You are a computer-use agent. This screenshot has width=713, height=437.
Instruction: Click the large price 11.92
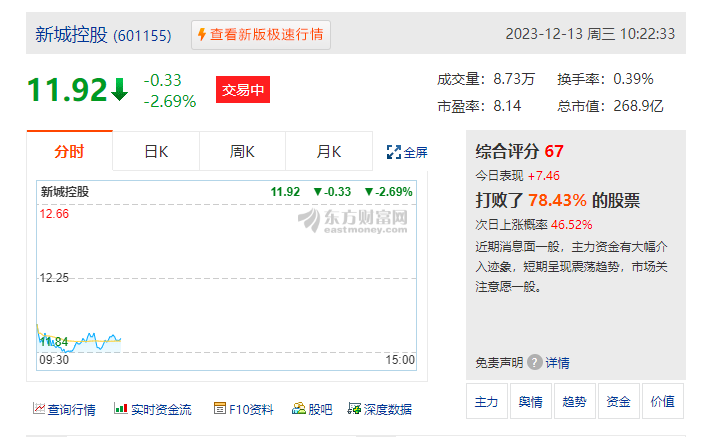(x=67, y=90)
